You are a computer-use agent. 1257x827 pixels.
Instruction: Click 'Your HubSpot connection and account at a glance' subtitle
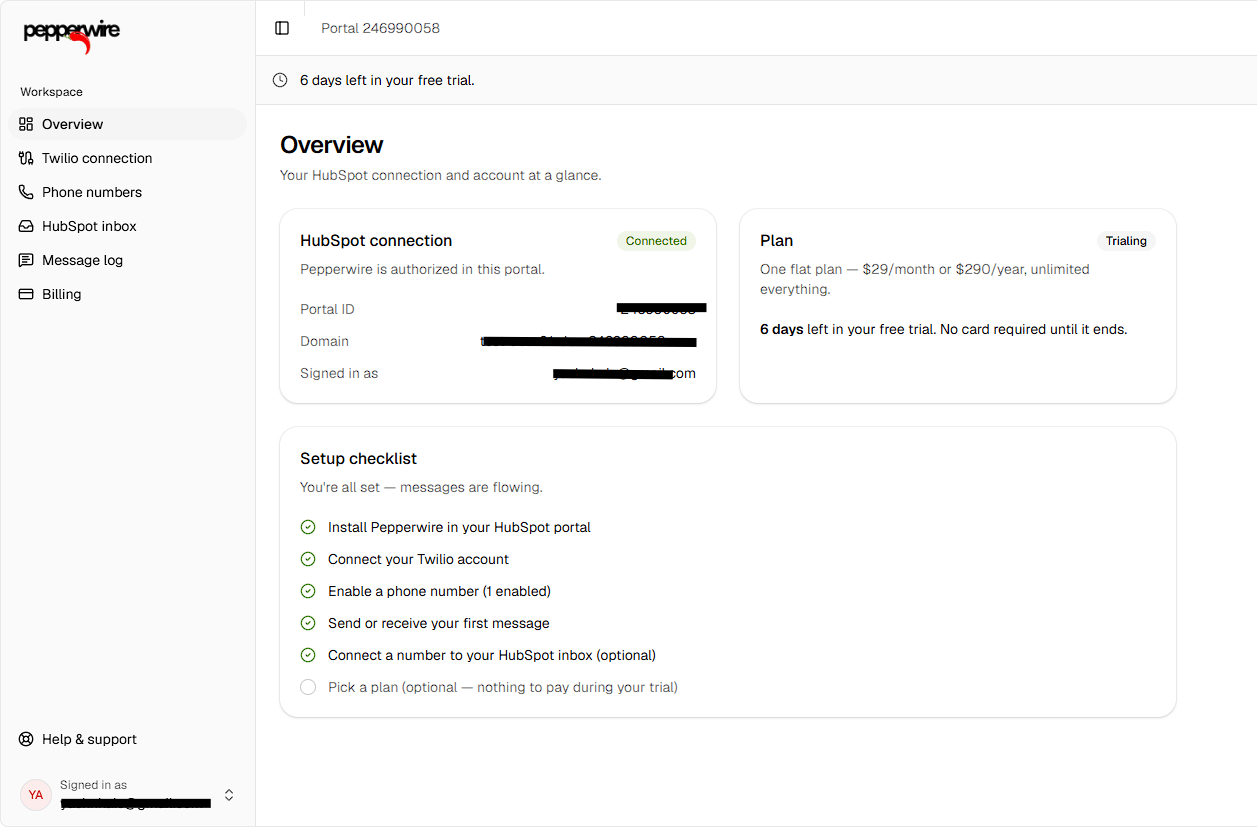click(440, 175)
